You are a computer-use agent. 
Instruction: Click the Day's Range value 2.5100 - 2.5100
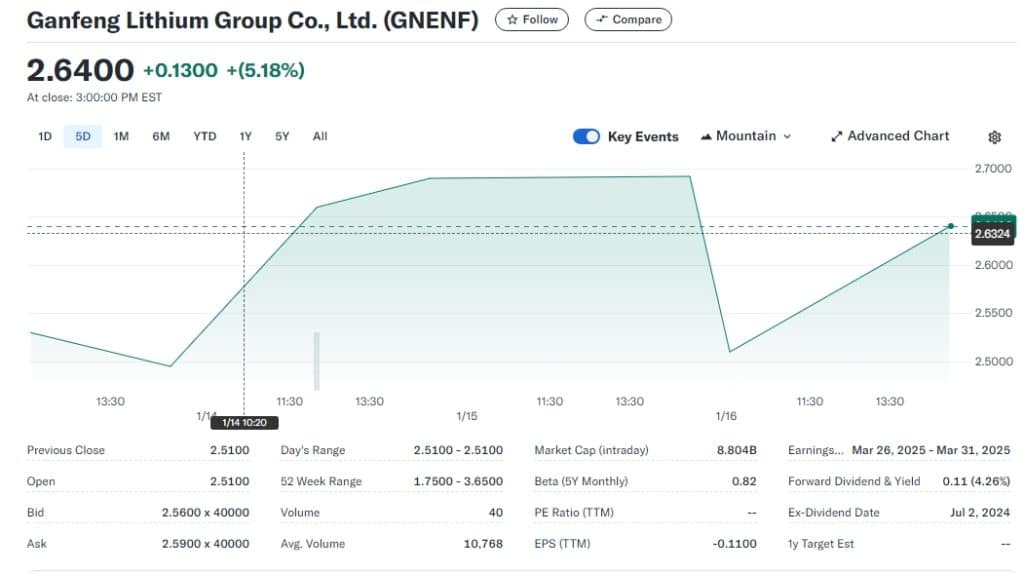pyautogui.click(x=458, y=450)
